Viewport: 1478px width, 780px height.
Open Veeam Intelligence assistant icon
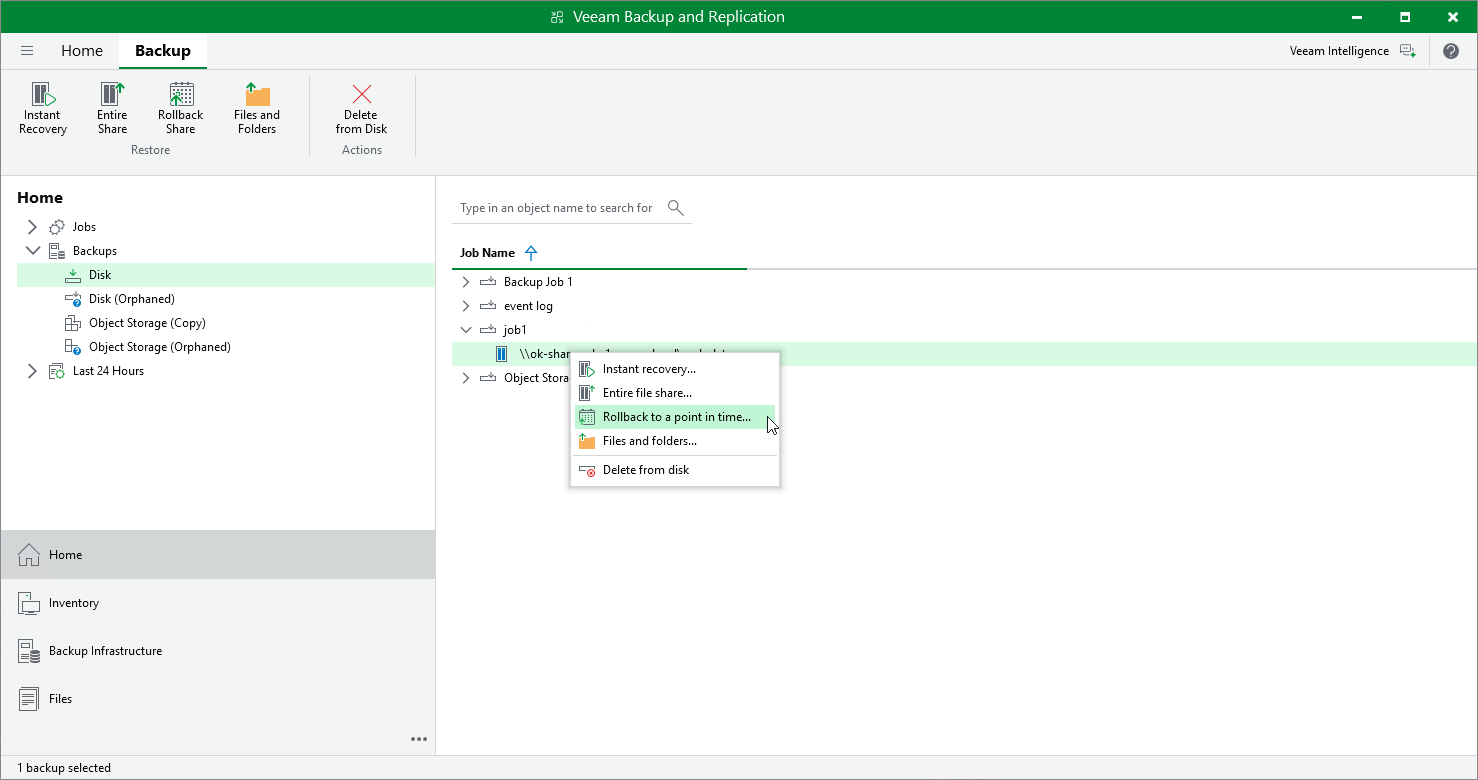click(1408, 51)
